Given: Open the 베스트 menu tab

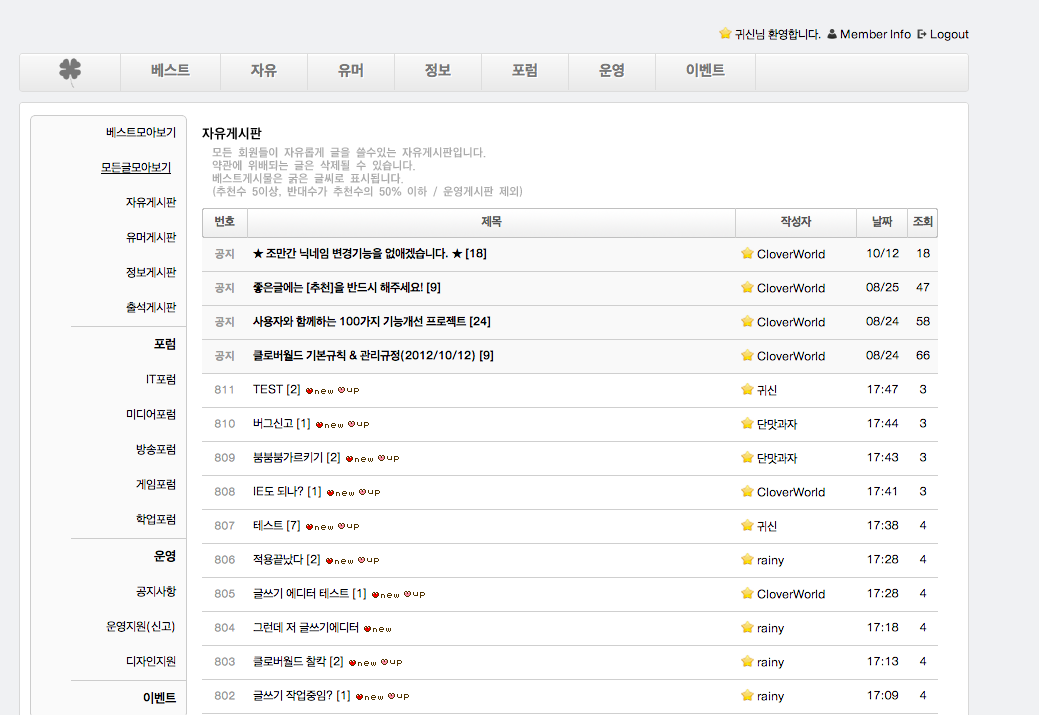Looking at the screenshot, I should pyautogui.click(x=170, y=71).
